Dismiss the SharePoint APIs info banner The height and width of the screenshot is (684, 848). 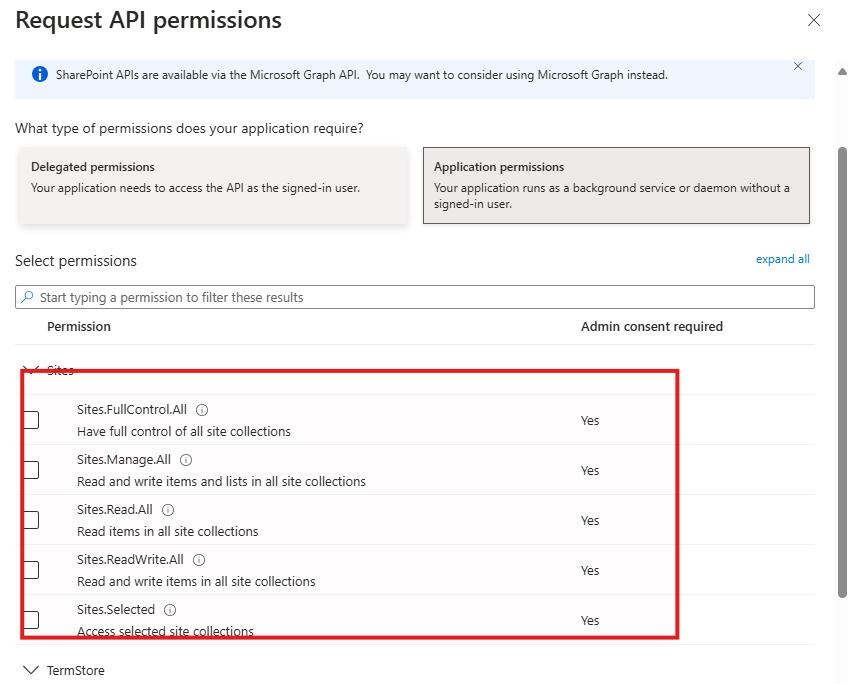pyautogui.click(x=798, y=66)
